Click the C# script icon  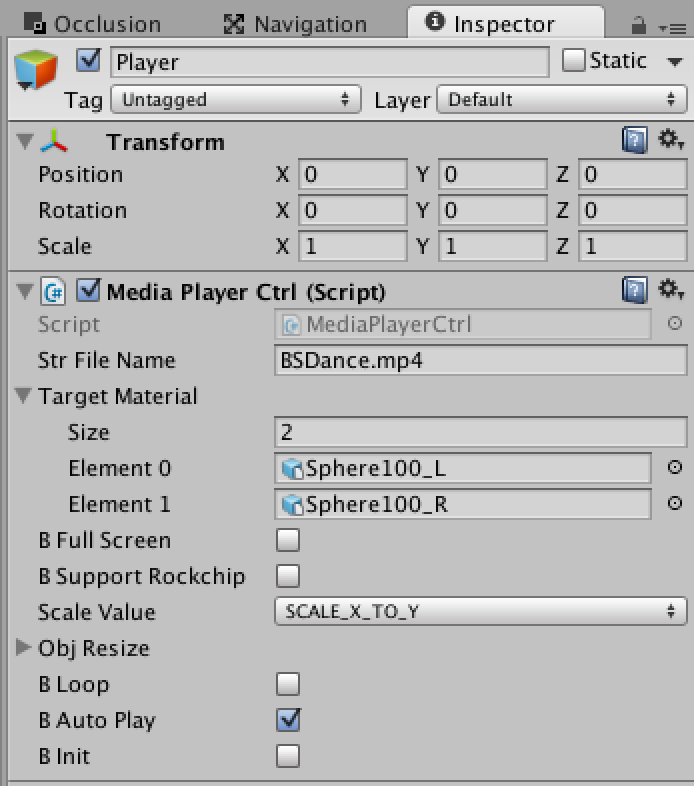(53, 291)
